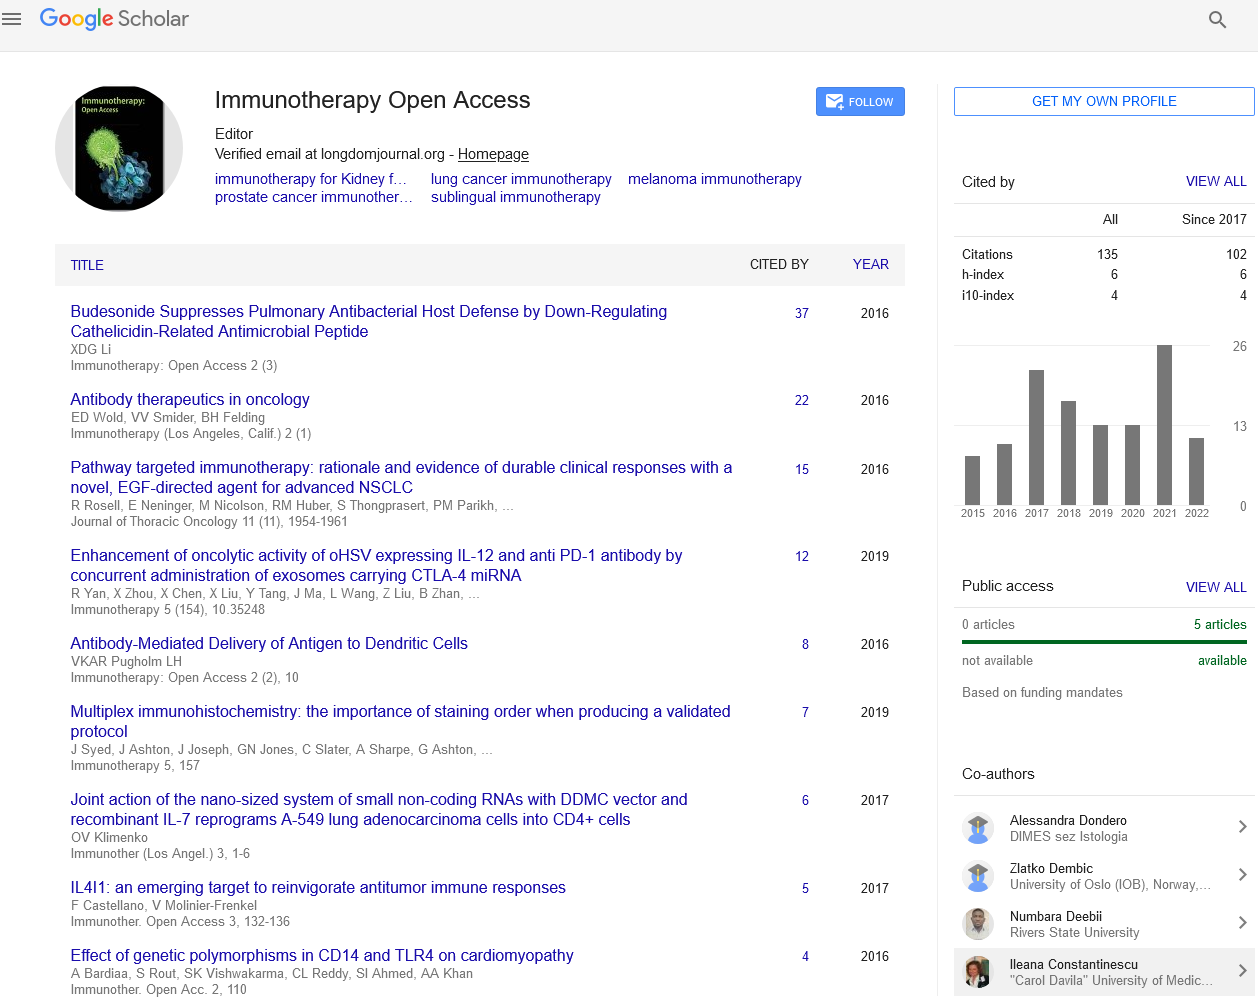Click the 2021 citation bar in chart
The width and height of the screenshot is (1258, 1002).
pyautogui.click(x=1164, y=424)
